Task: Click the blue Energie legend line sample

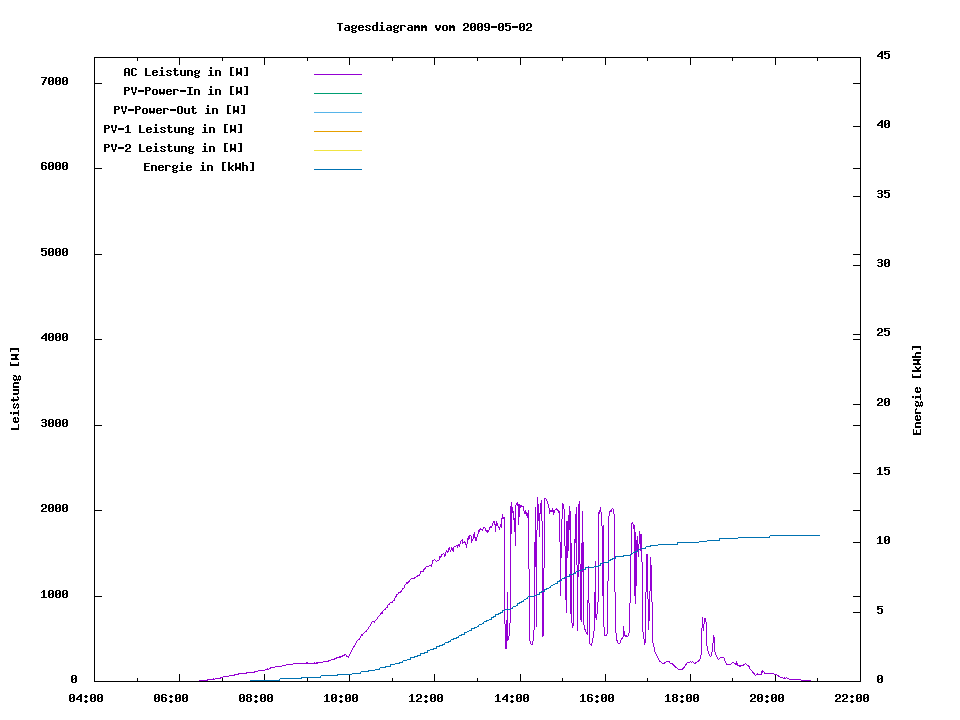Action: tap(337, 169)
